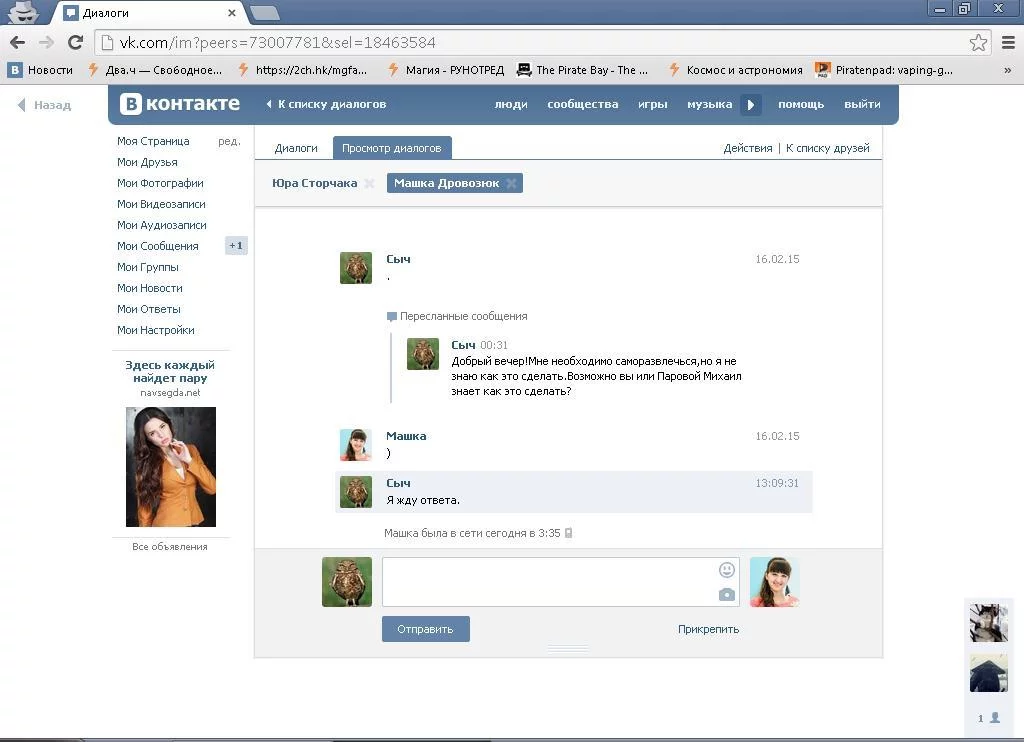The image size is (1024, 742).
Task: Open the Магия - РУНОТРЕД bookmark
Action: 445,70
